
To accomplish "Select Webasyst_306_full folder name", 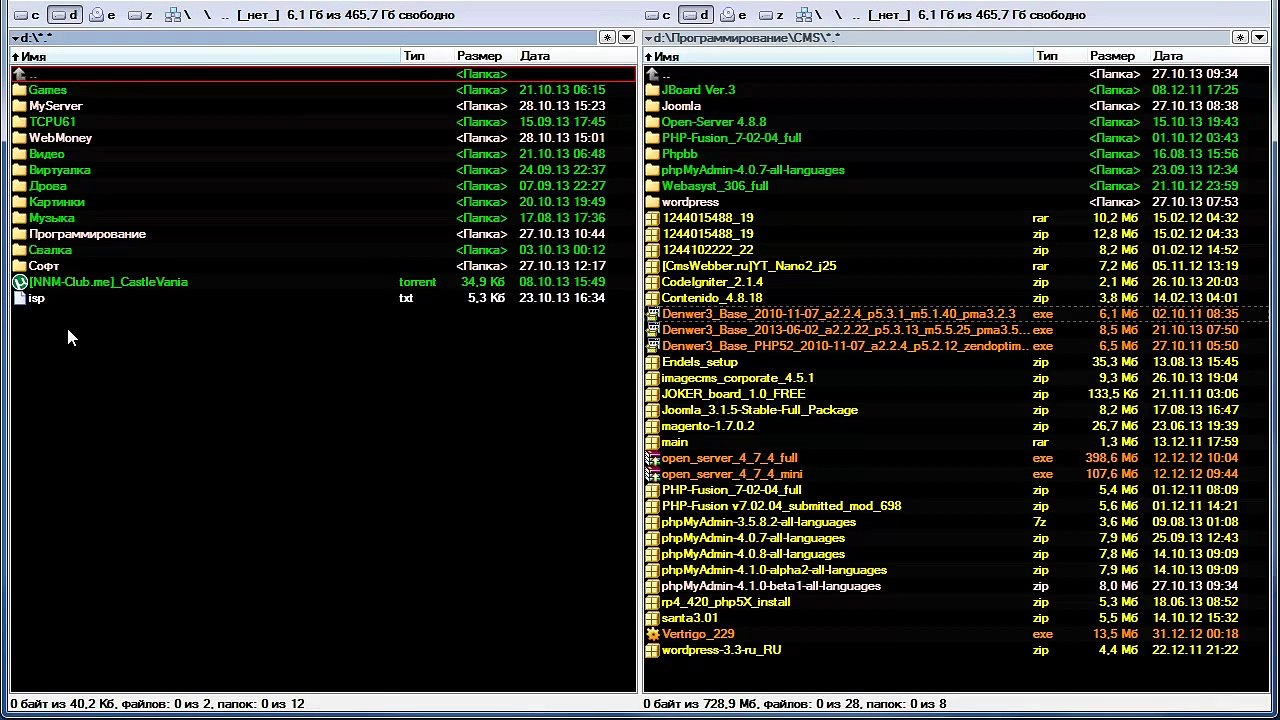I will coord(715,186).
